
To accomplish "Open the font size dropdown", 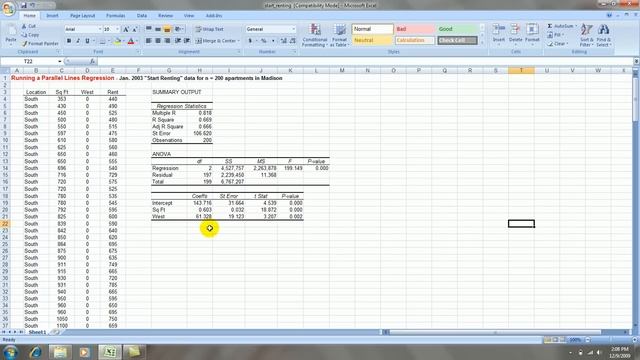I will pos(118,29).
